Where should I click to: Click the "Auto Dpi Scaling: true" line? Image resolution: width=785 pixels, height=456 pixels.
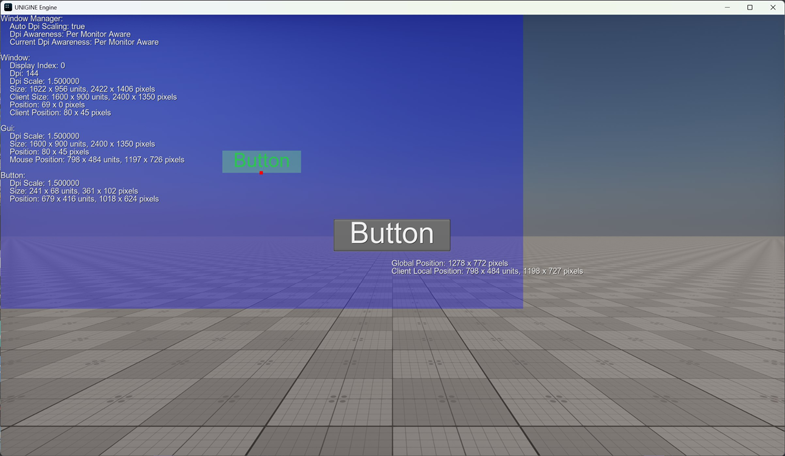click(x=47, y=27)
